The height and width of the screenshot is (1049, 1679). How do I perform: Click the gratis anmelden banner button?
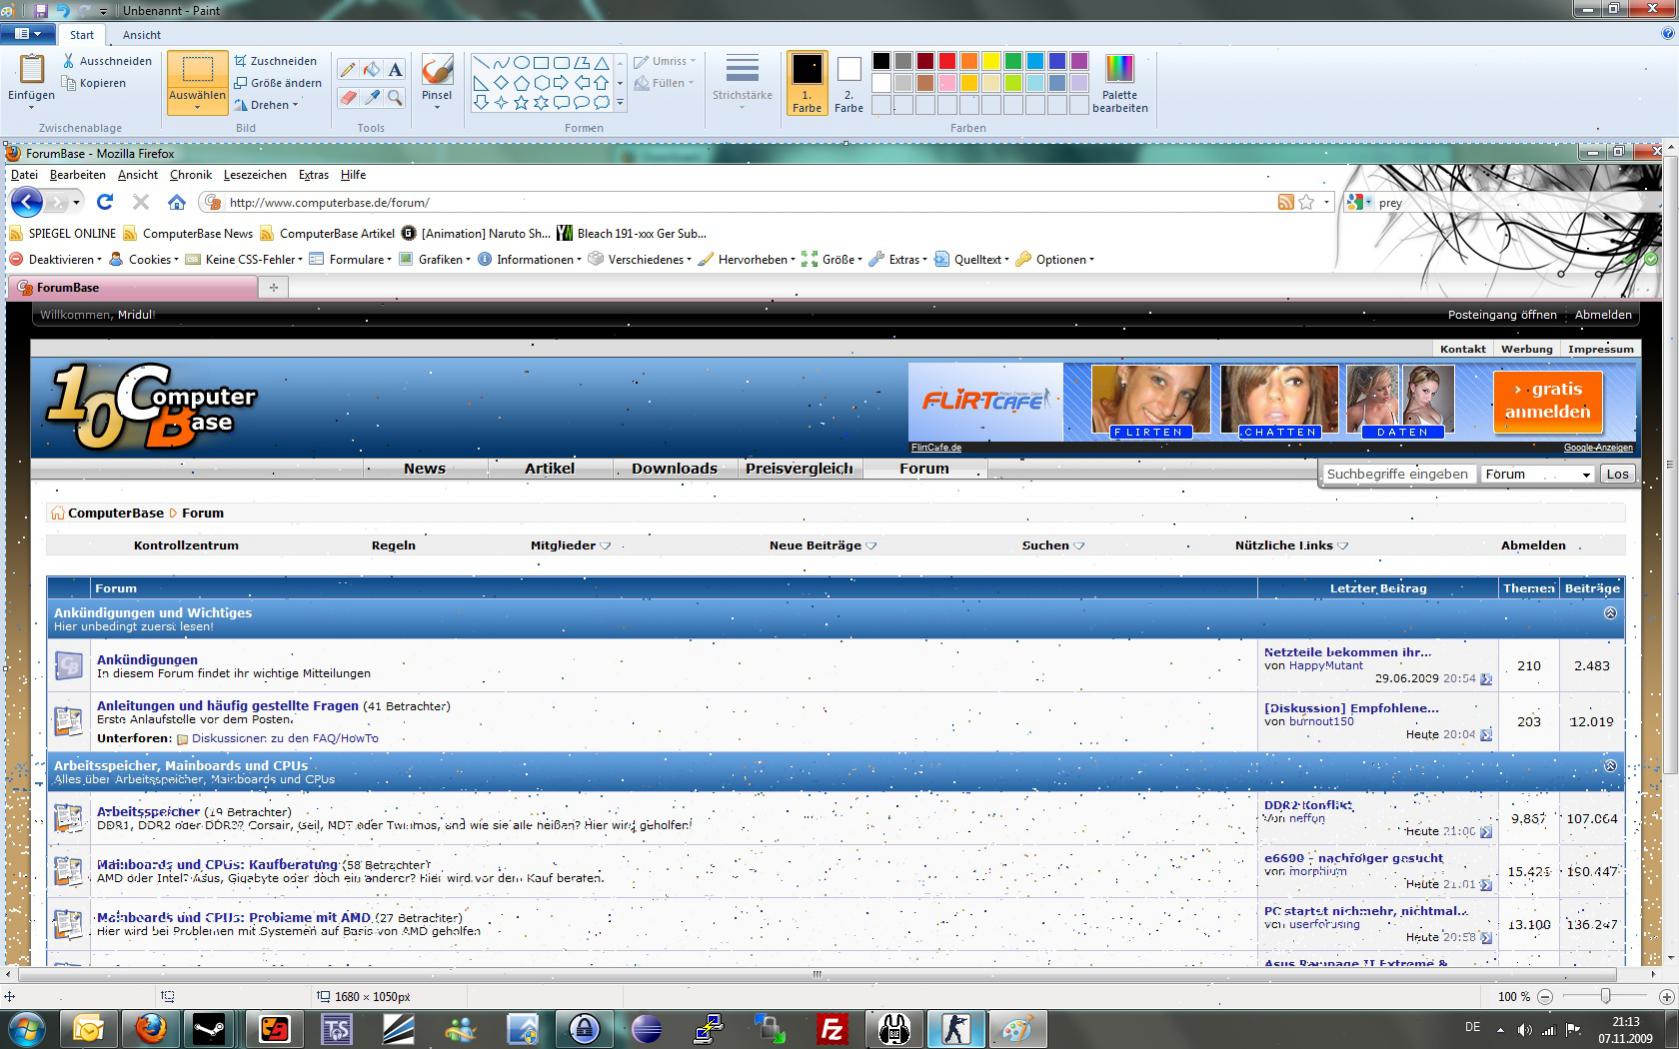click(x=1547, y=401)
